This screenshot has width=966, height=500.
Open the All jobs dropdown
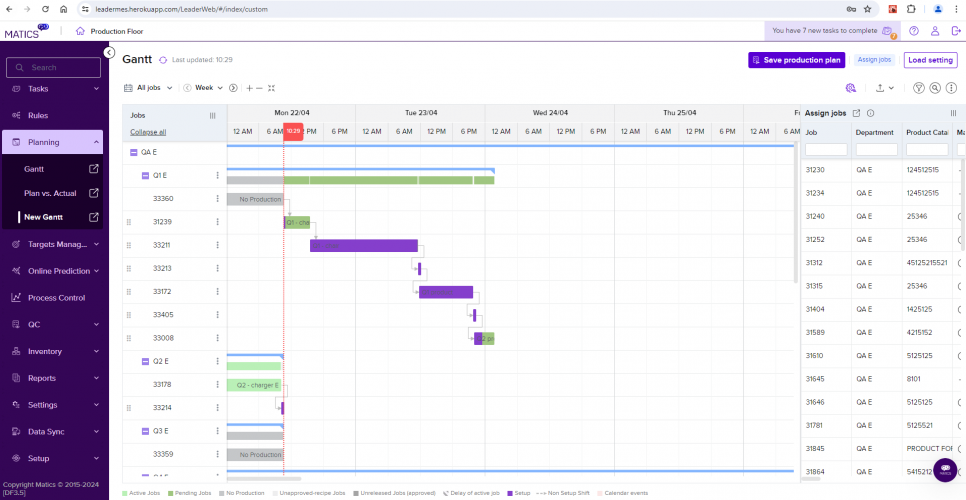coord(148,88)
